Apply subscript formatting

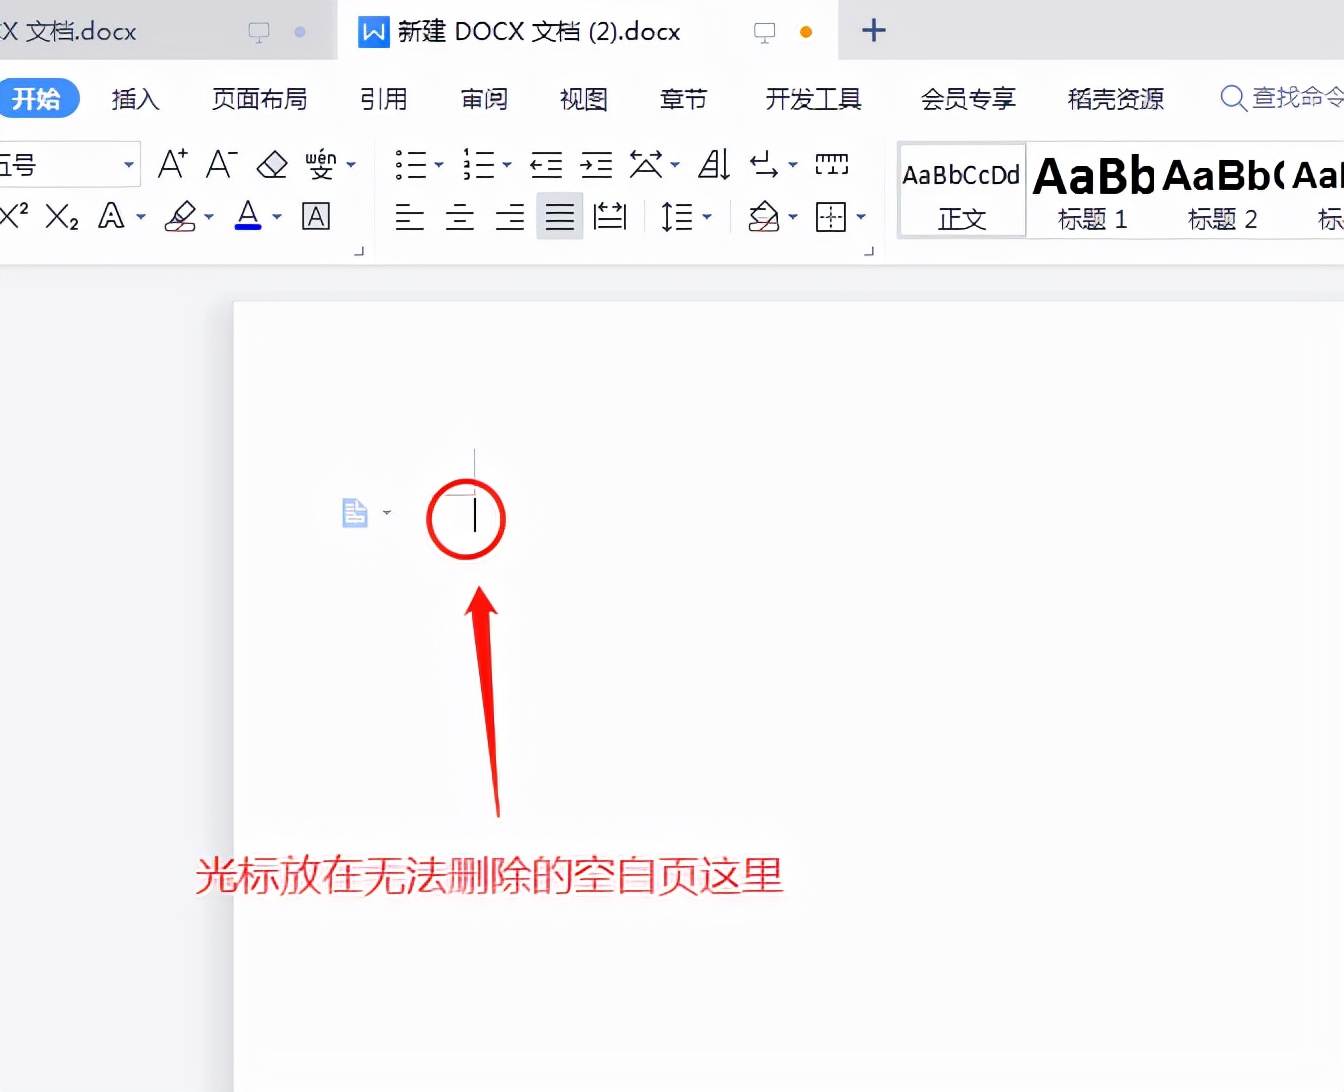pyautogui.click(x=62, y=217)
